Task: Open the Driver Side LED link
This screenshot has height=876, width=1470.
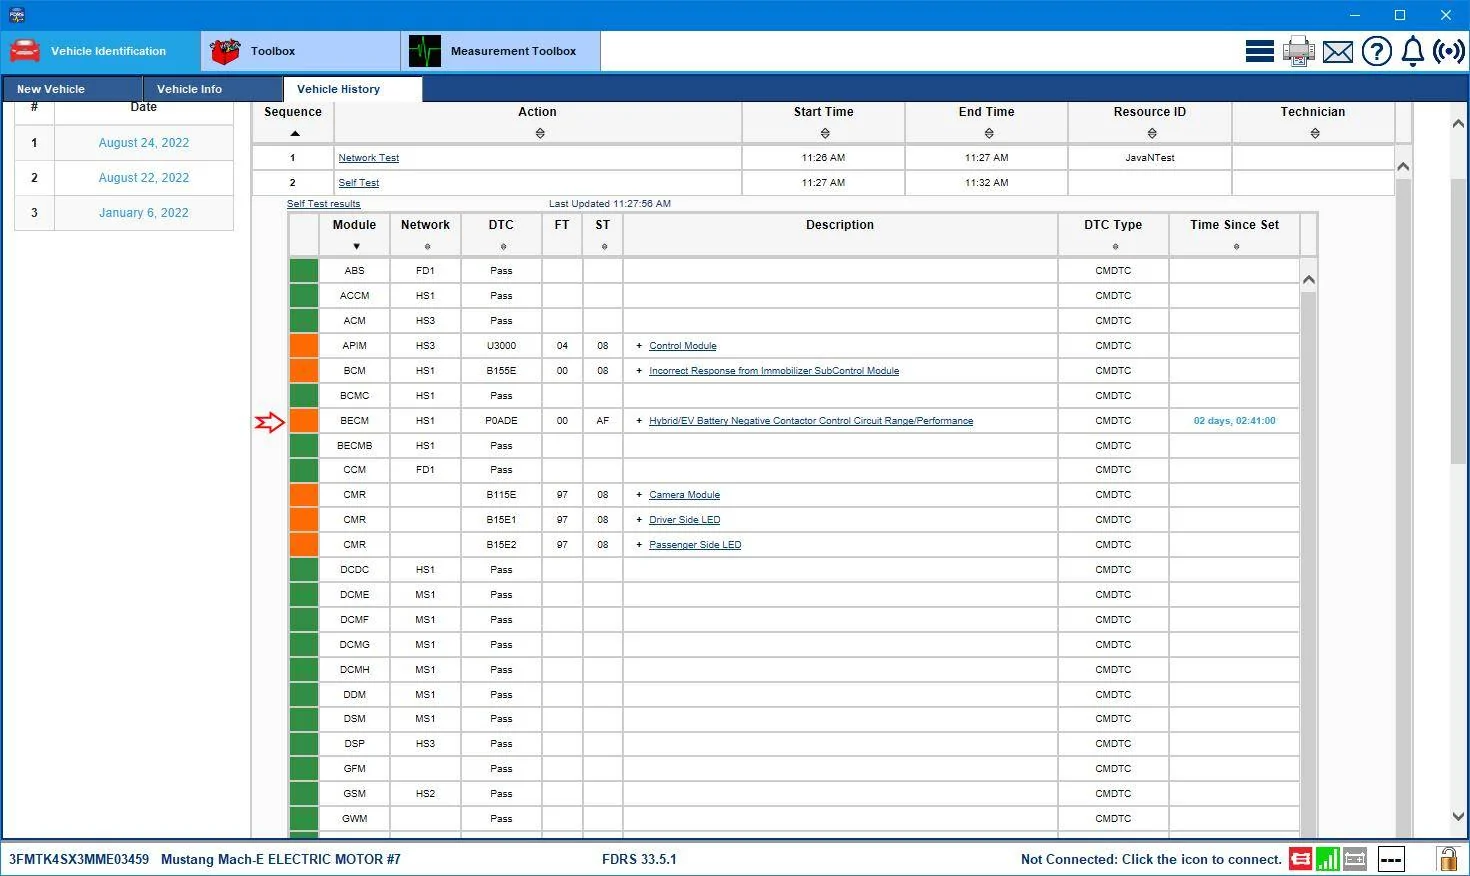Action: (x=685, y=520)
